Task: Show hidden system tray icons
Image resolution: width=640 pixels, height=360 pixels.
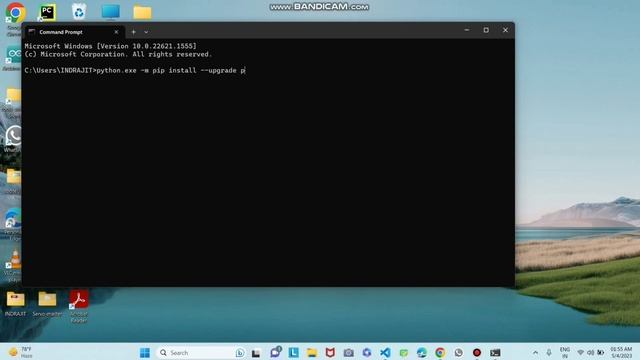Action: [x=535, y=353]
